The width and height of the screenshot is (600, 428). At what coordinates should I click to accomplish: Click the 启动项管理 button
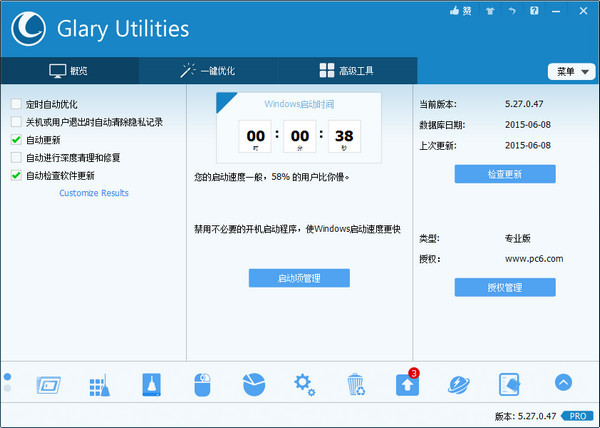pos(299,278)
